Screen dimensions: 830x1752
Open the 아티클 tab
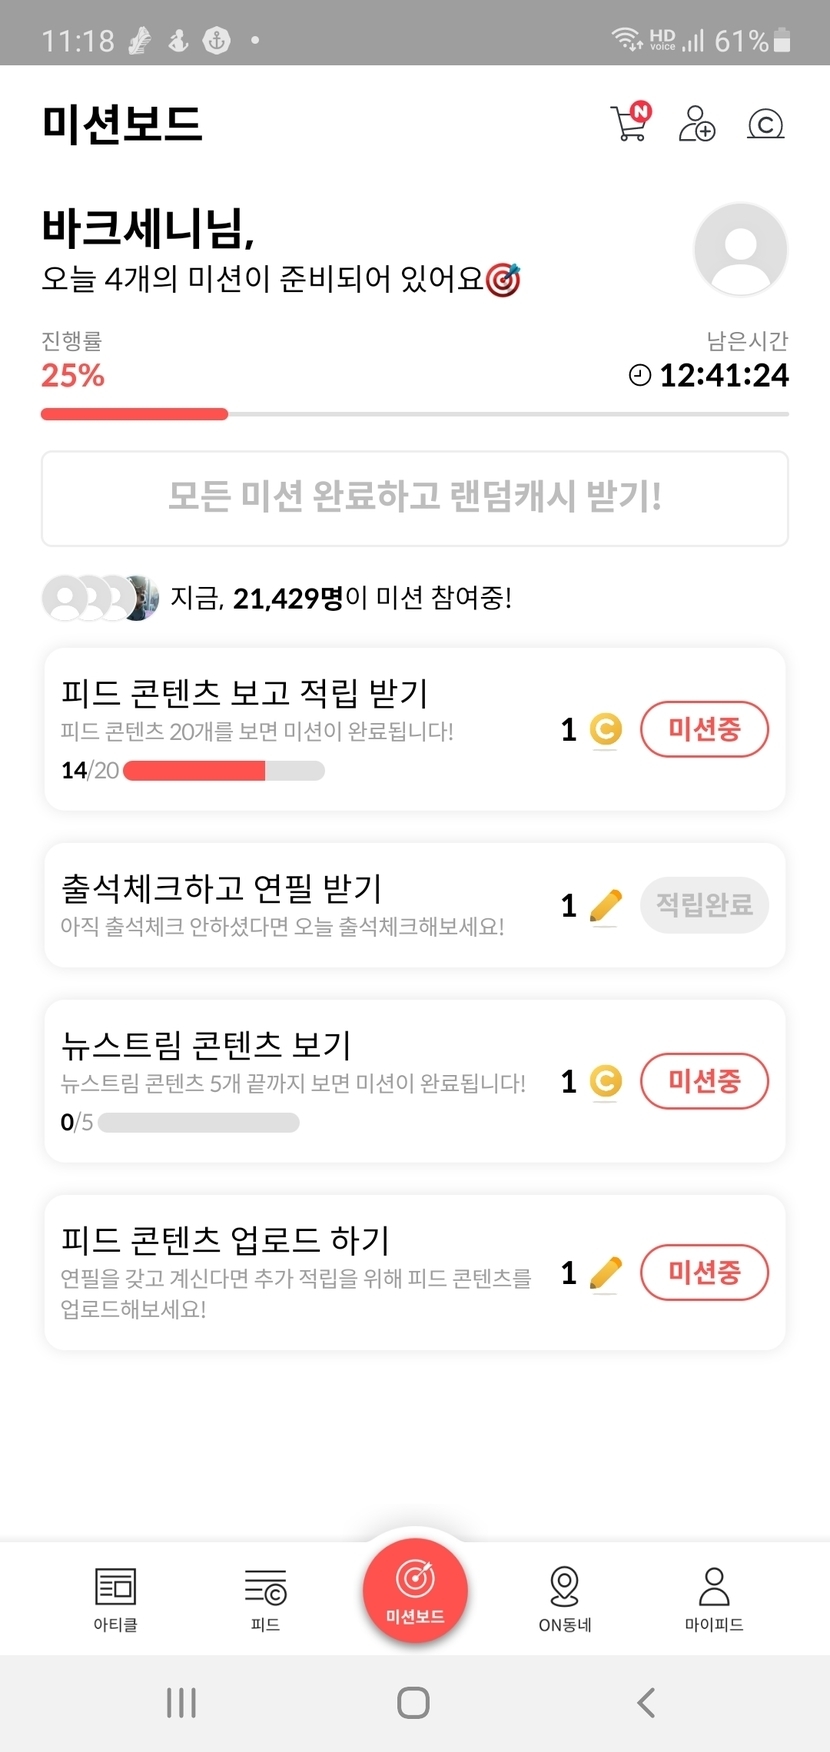pyautogui.click(x=116, y=1598)
